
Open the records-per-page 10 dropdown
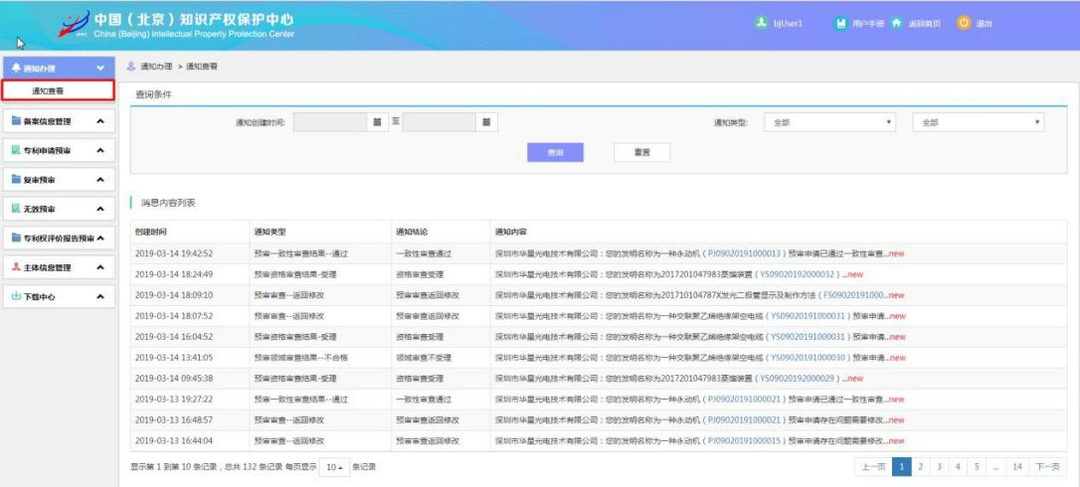coord(334,467)
